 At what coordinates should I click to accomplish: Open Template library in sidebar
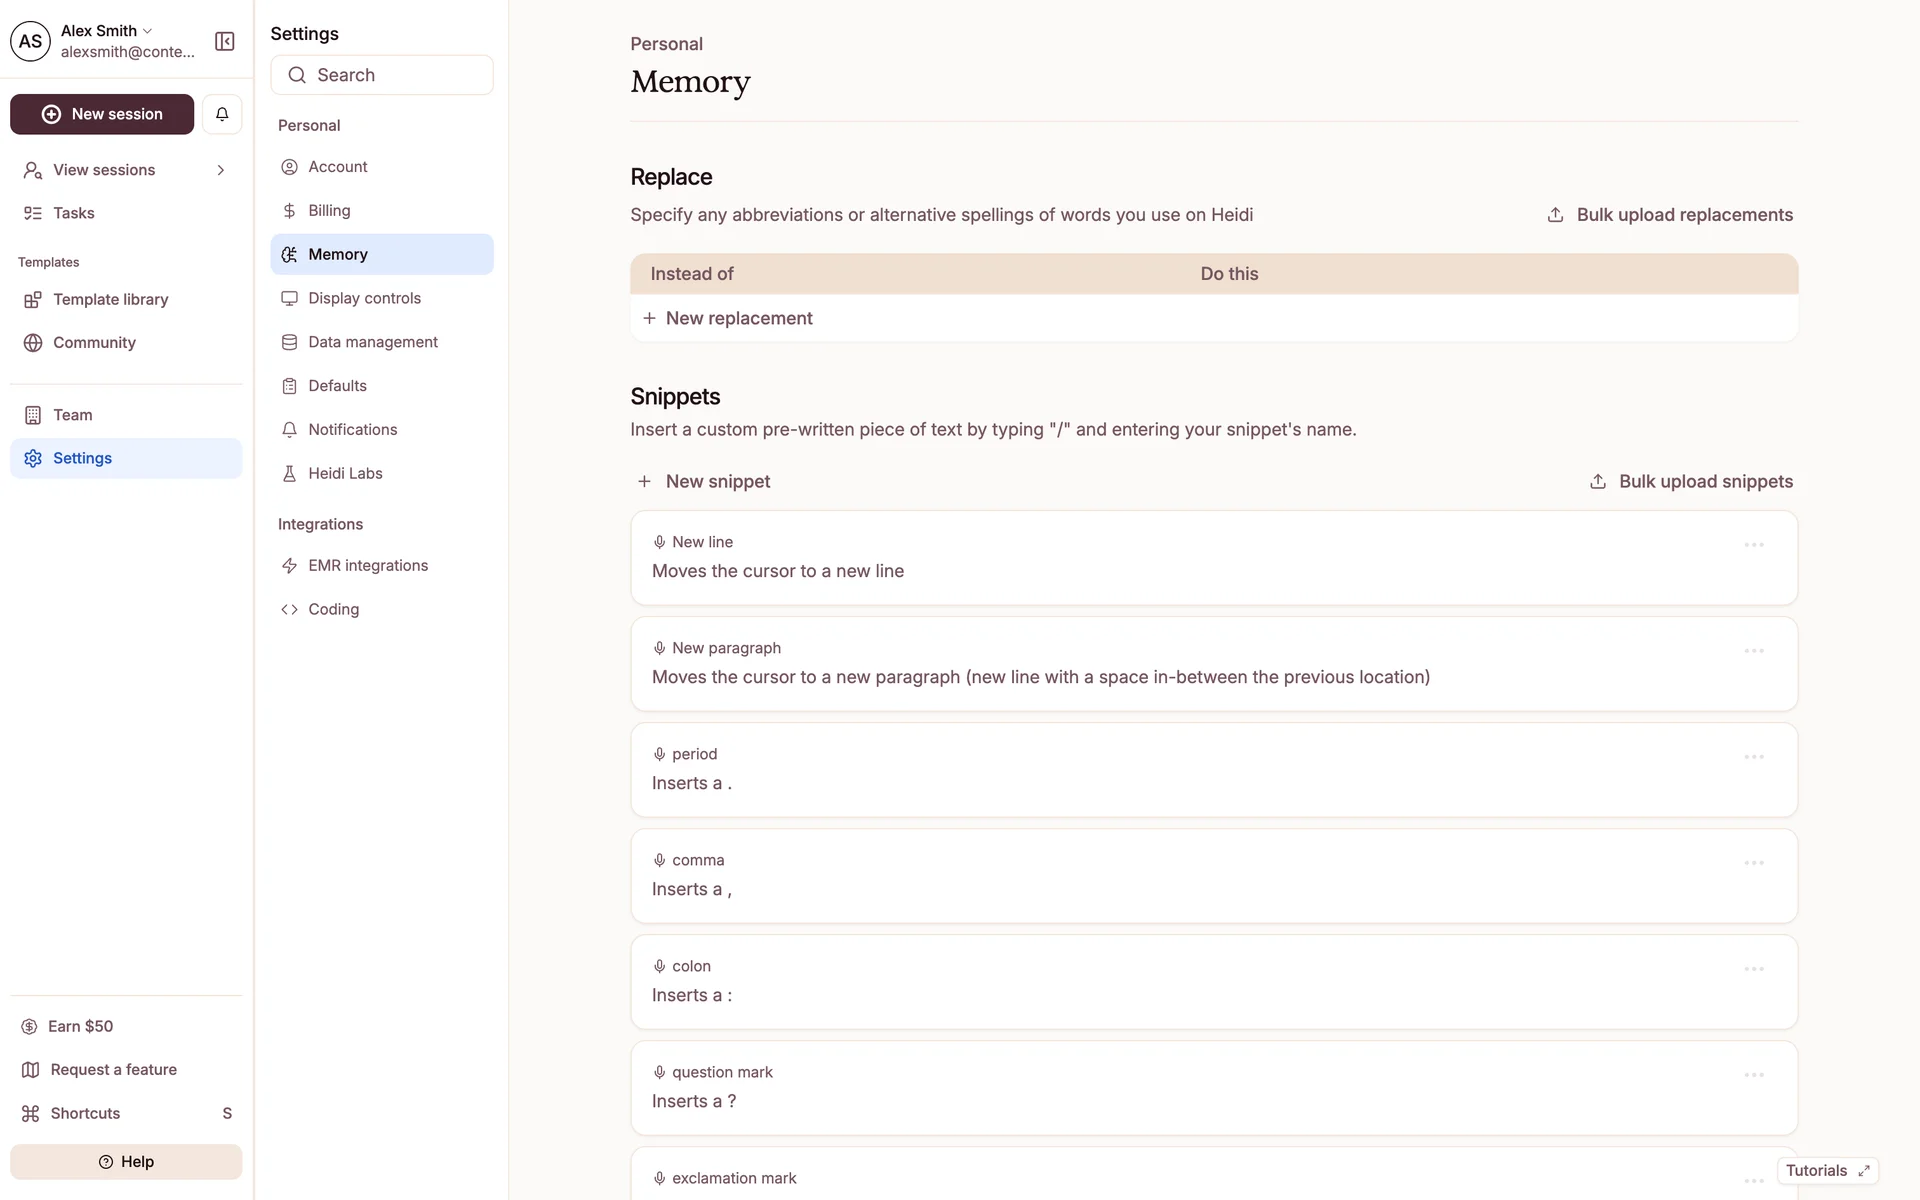[110, 300]
